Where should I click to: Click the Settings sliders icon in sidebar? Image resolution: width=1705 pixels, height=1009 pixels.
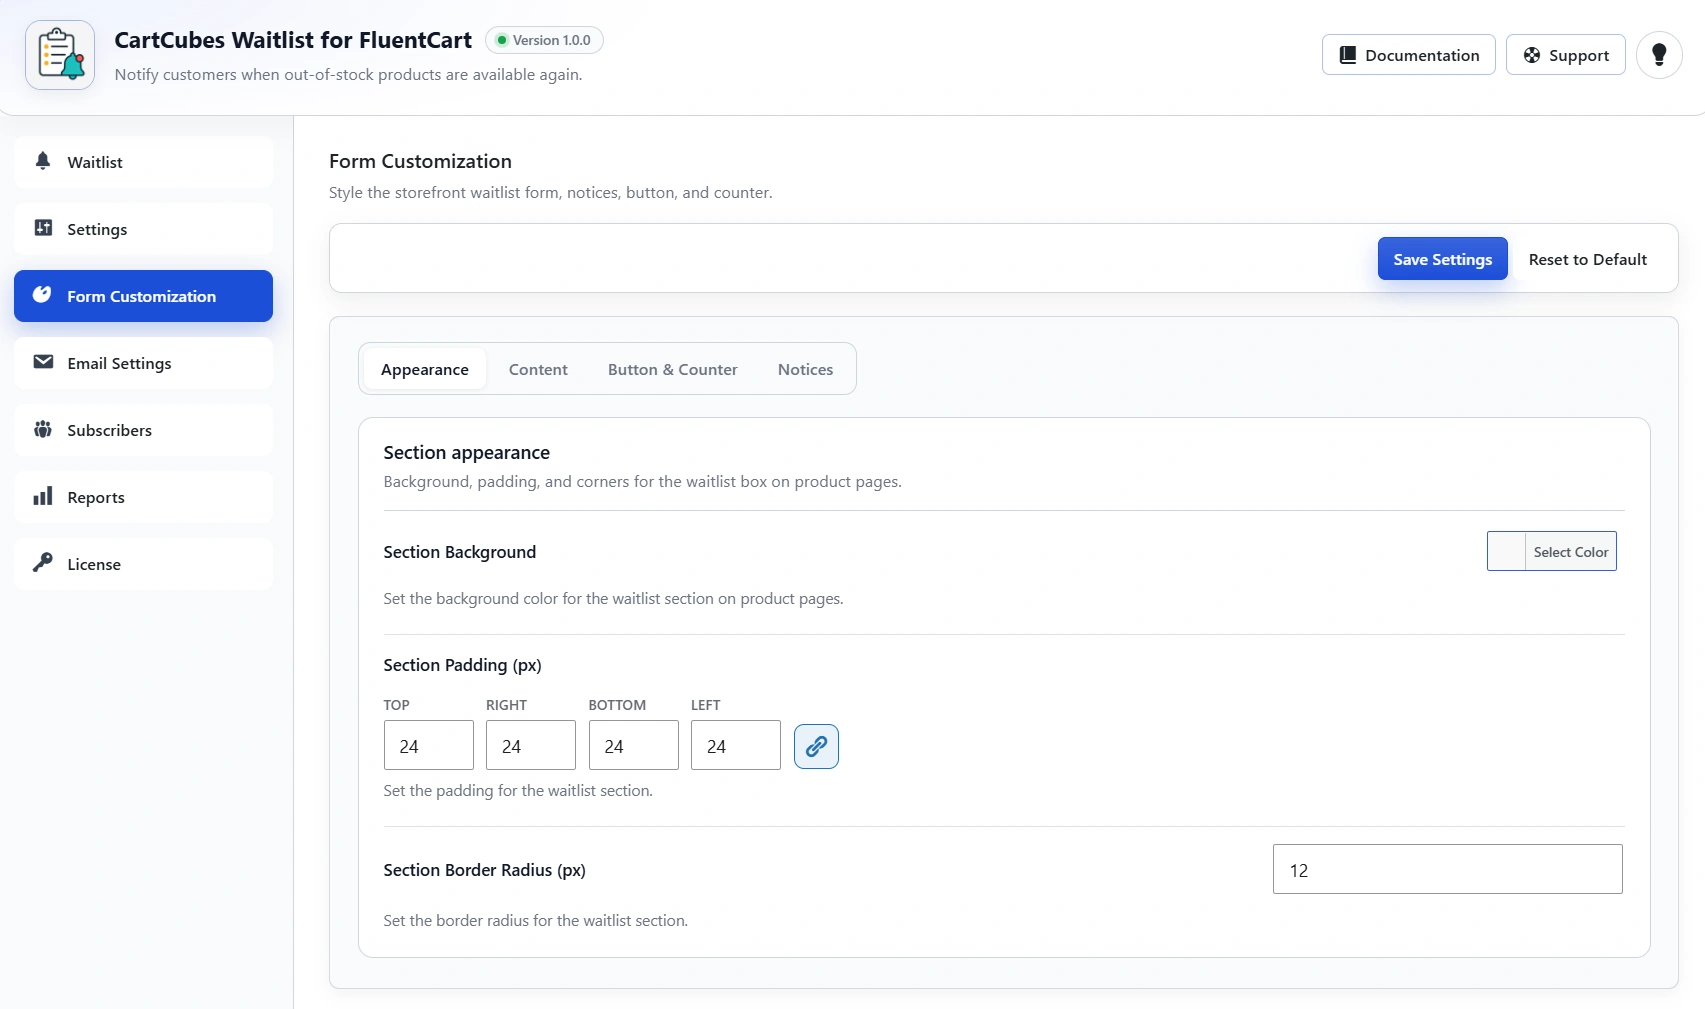pyautogui.click(x=43, y=228)
